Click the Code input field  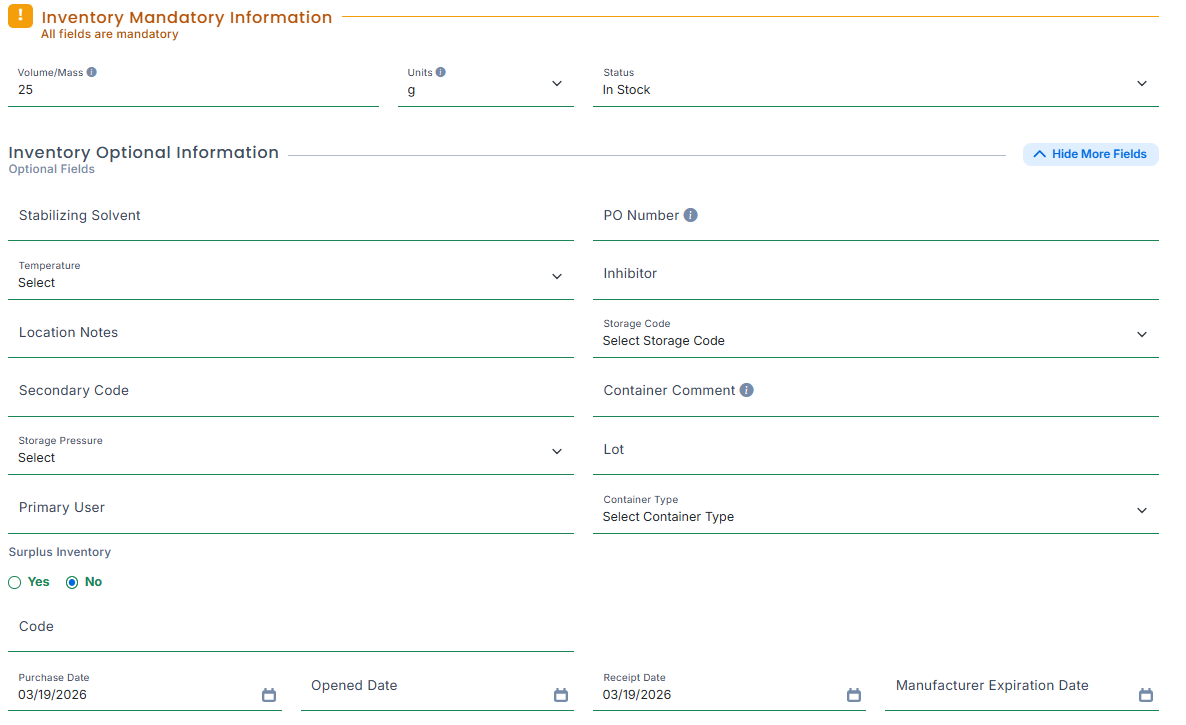pos(290,629)
